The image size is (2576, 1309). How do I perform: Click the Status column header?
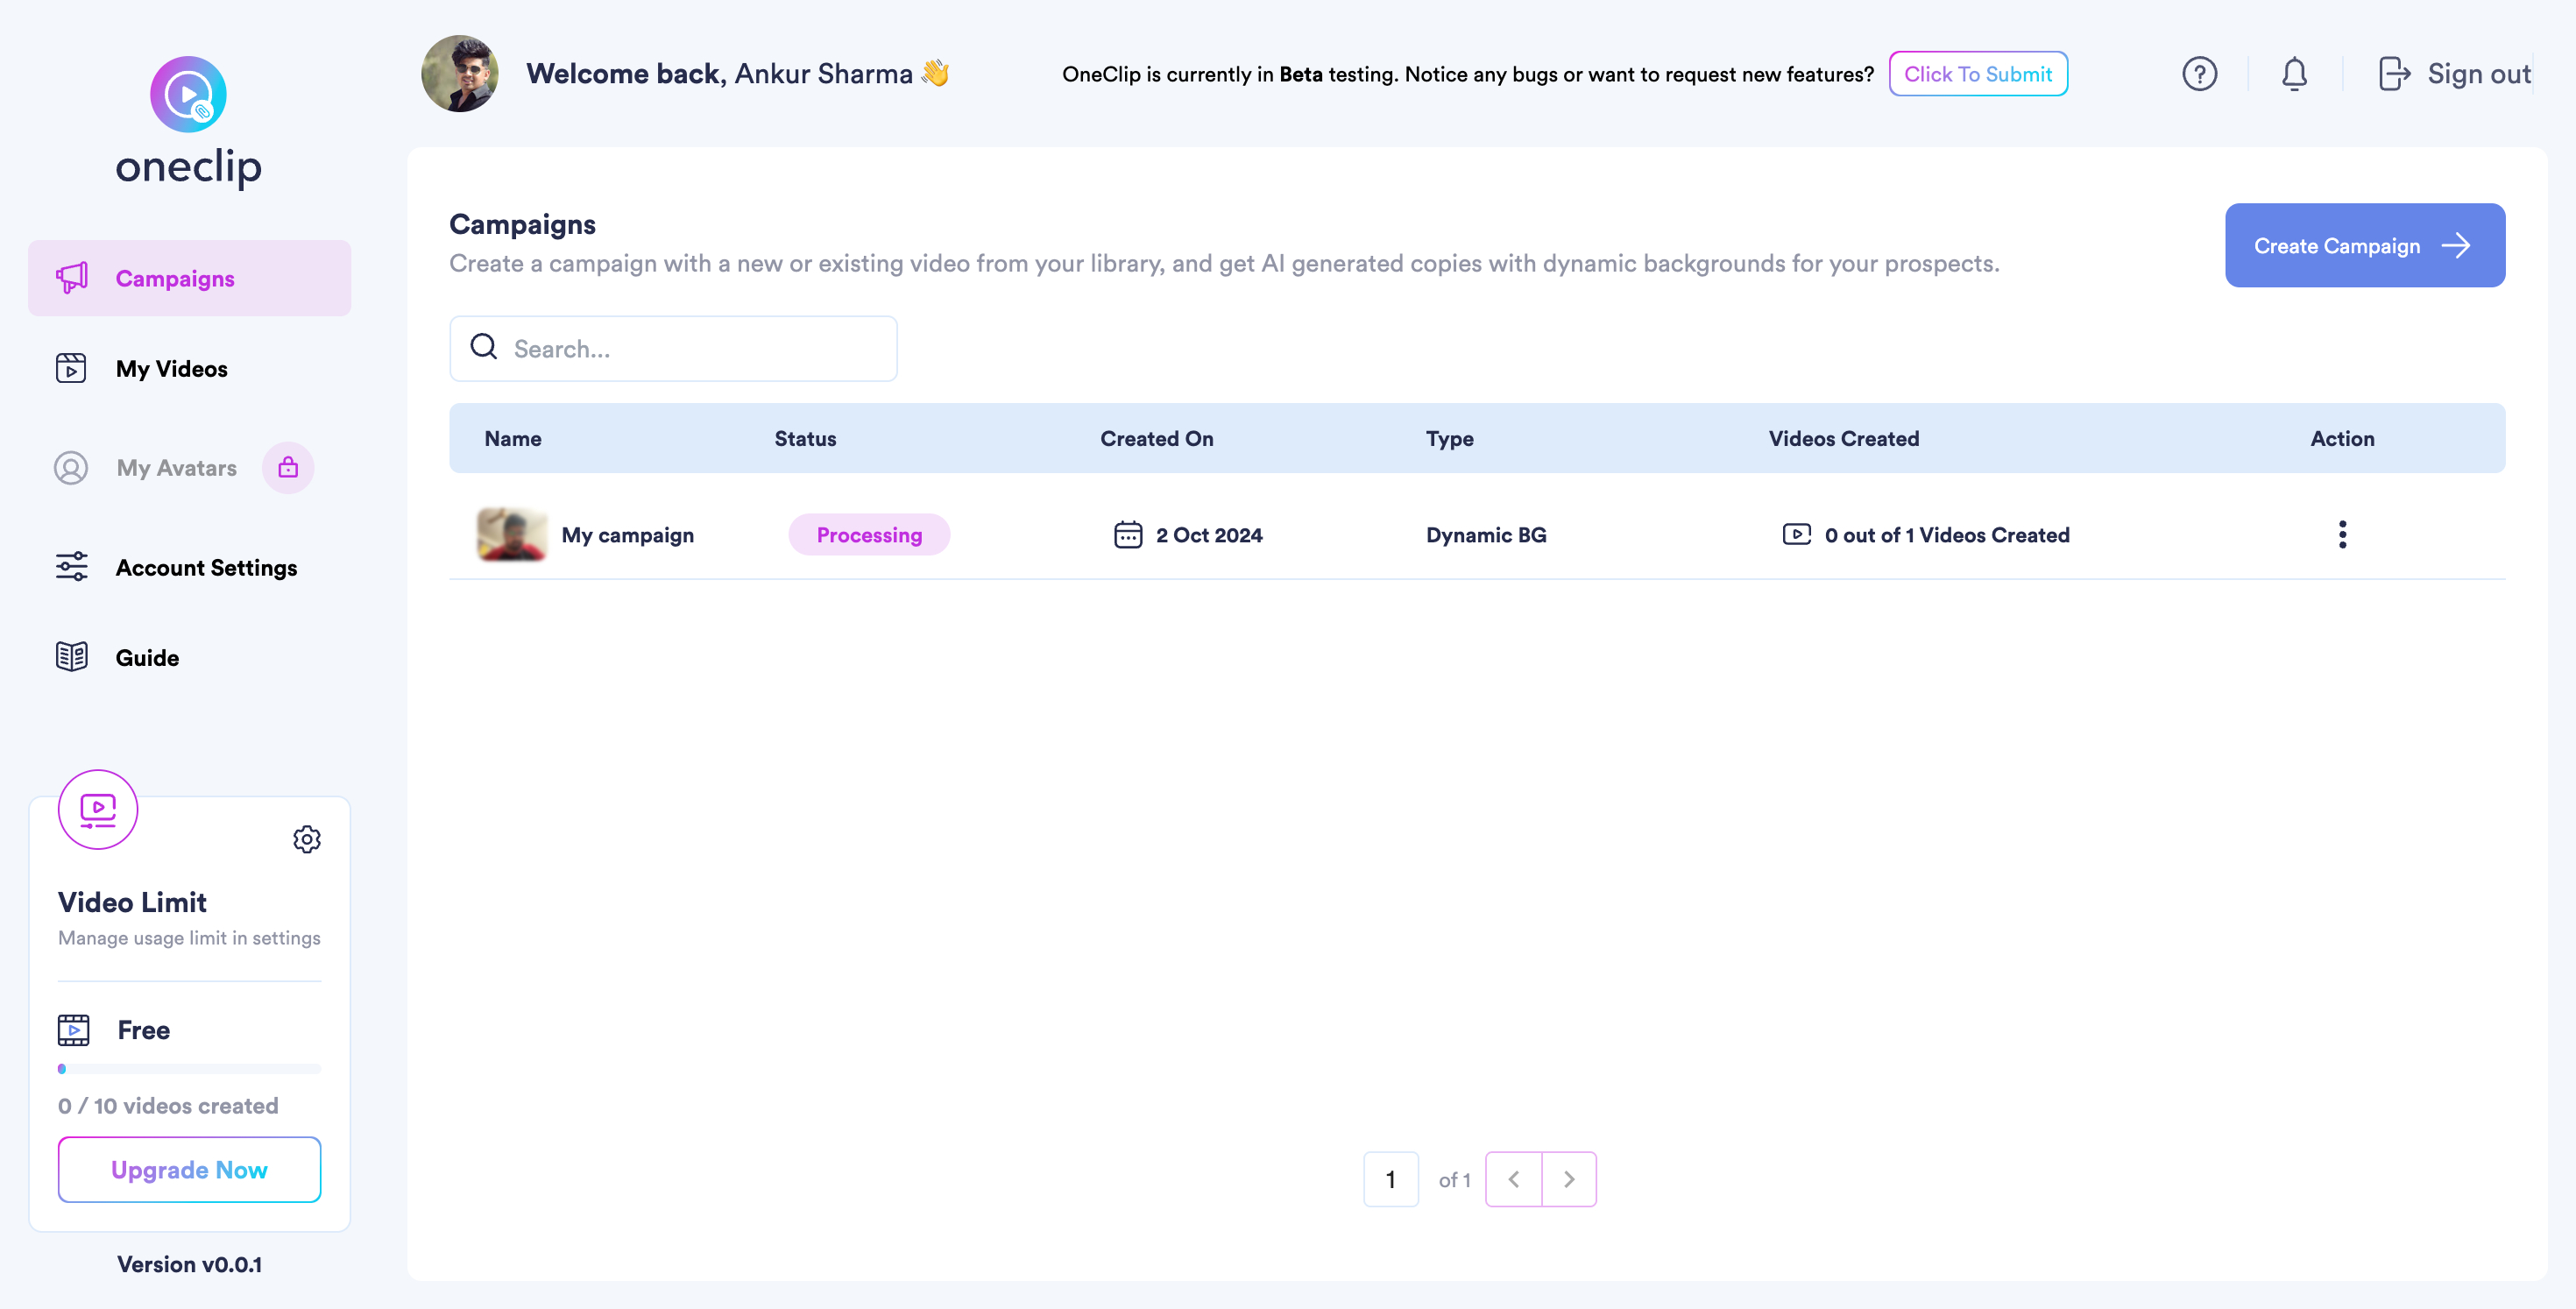pyautogui.click(x=805, y=438)
